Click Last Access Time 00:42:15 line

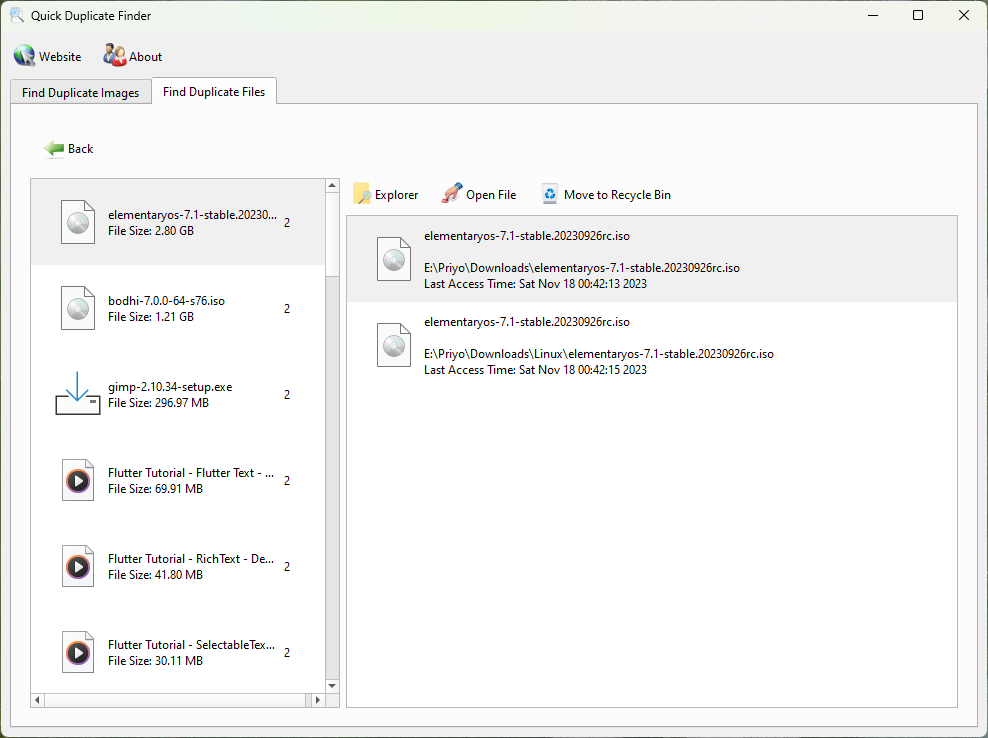[x=535, y=370]
